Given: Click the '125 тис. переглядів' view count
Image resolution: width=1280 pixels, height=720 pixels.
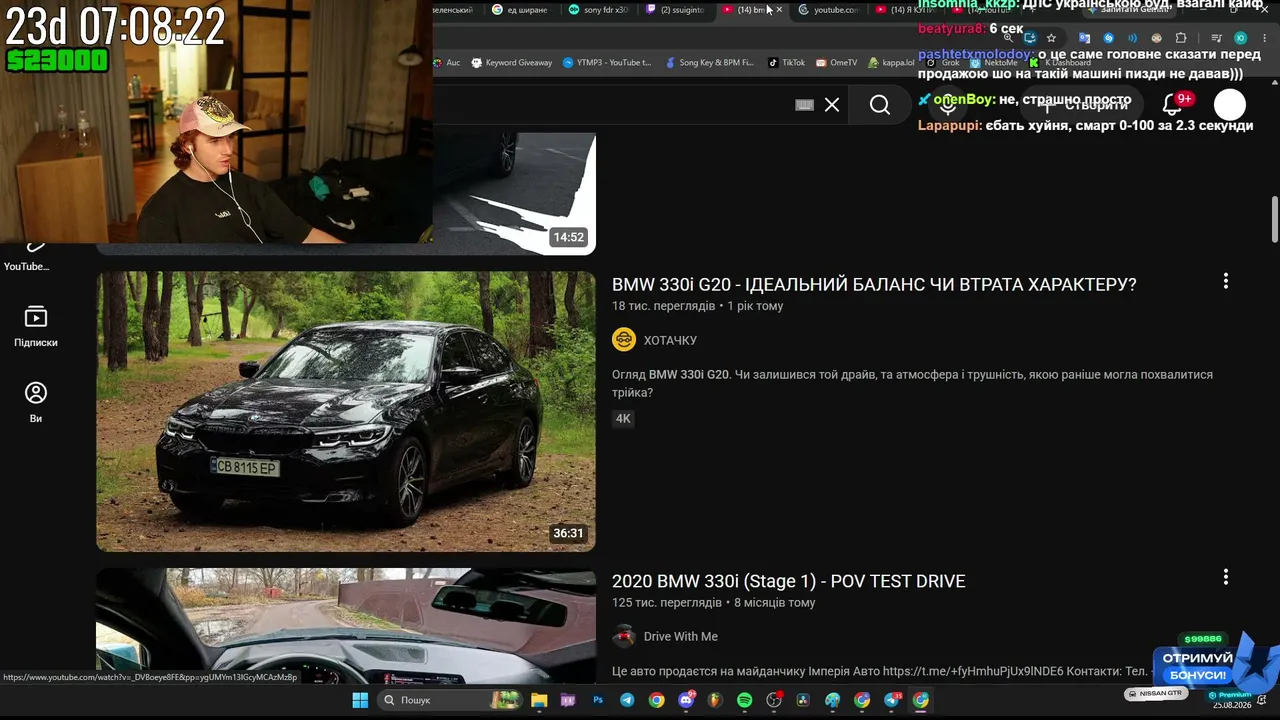Looking at the screenshot, I should 667,603.
